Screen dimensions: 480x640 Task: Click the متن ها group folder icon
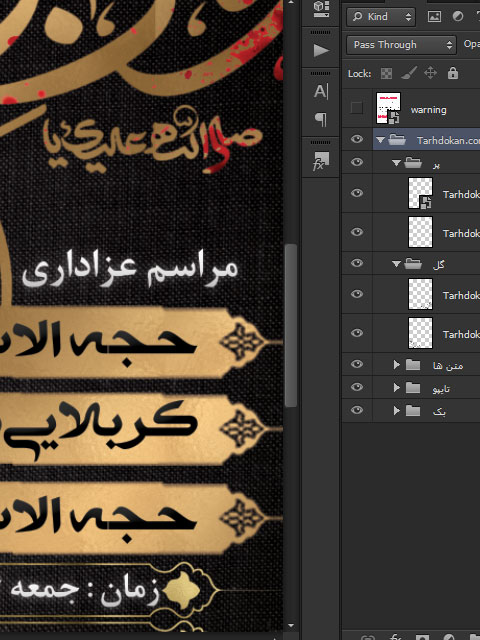pos(413,364)
